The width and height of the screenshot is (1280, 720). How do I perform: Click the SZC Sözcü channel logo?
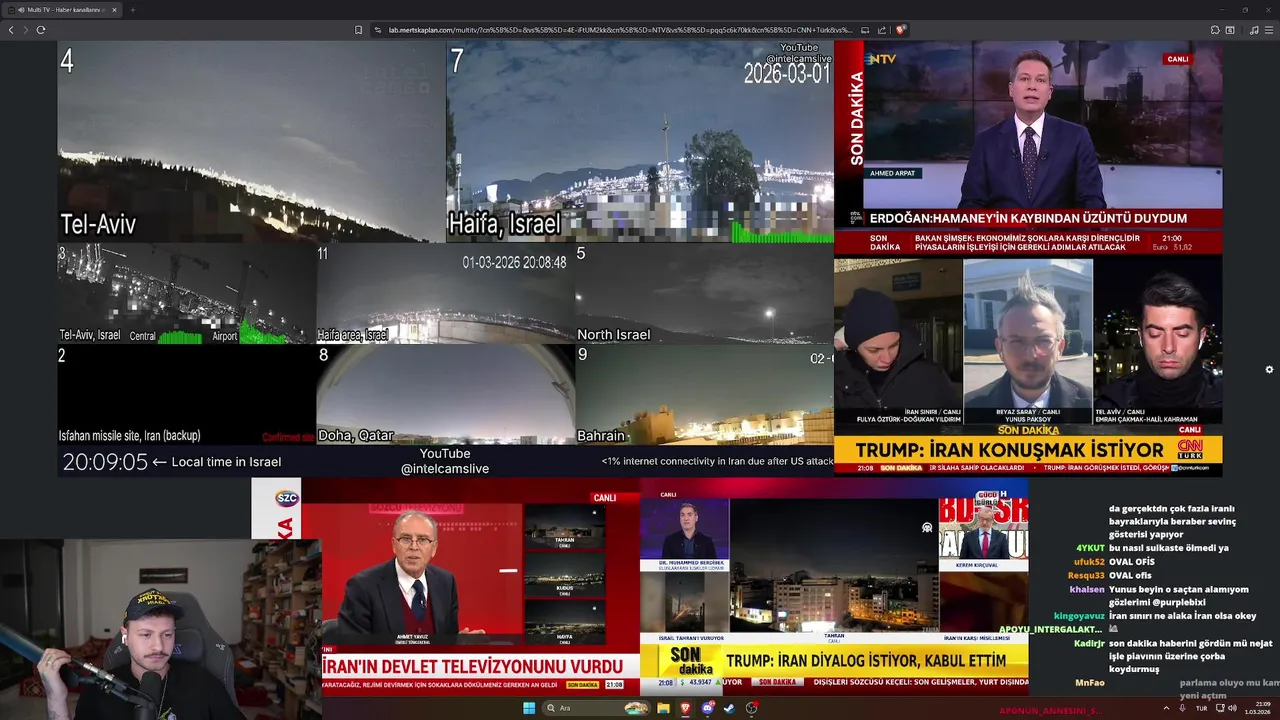pos(287,497)
